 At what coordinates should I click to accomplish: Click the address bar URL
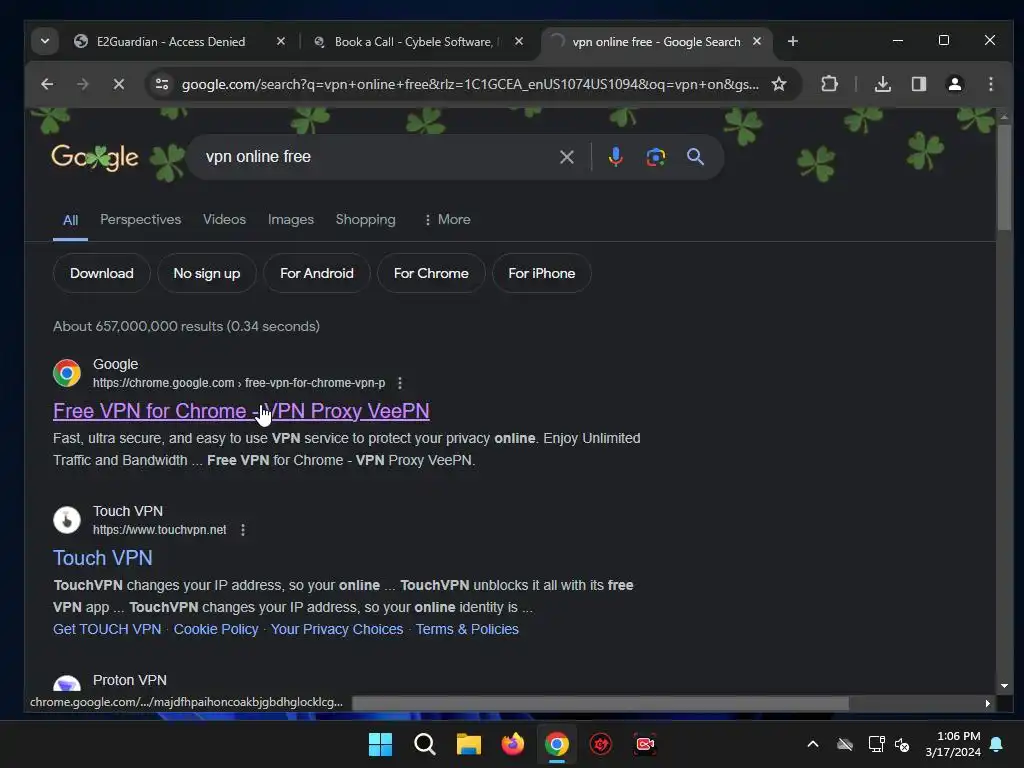click(470, 84)
